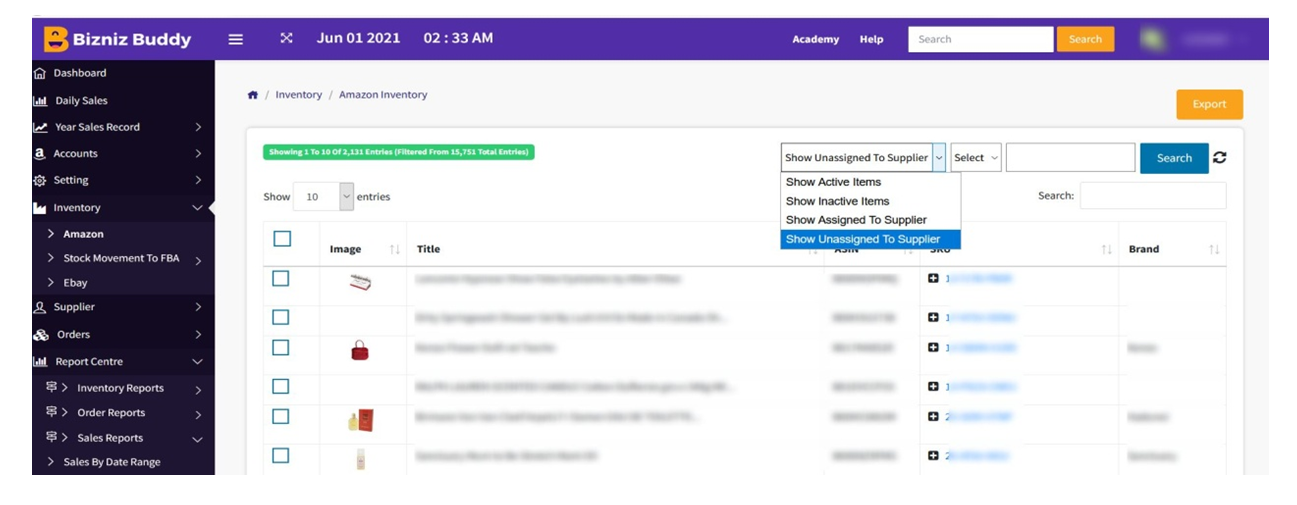The width and height of the screenshot is (1297, 505).
Task: Toggle the hamburger sidebar menu
Action: [236, 39]
